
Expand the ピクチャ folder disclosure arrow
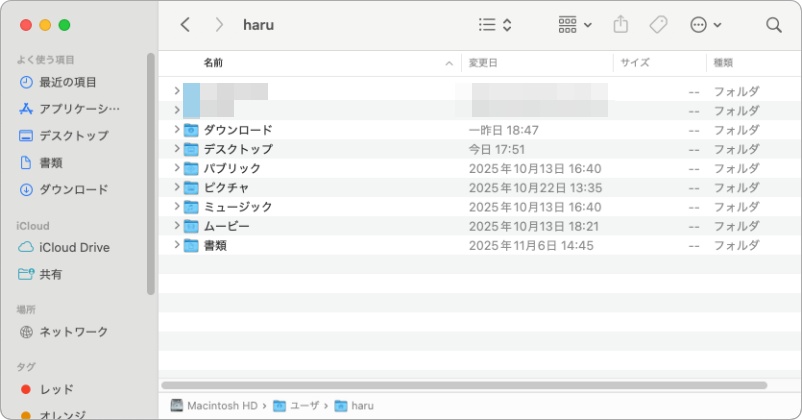pos(176,187)
